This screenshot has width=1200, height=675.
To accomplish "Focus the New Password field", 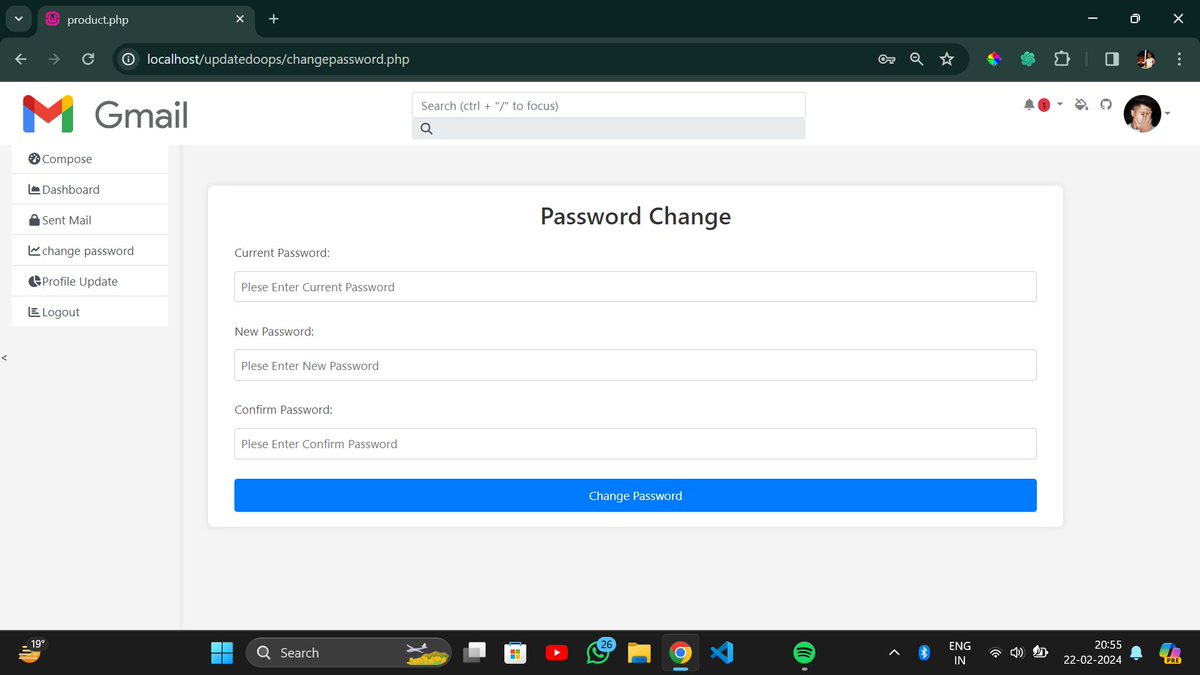I will (635, 365).
